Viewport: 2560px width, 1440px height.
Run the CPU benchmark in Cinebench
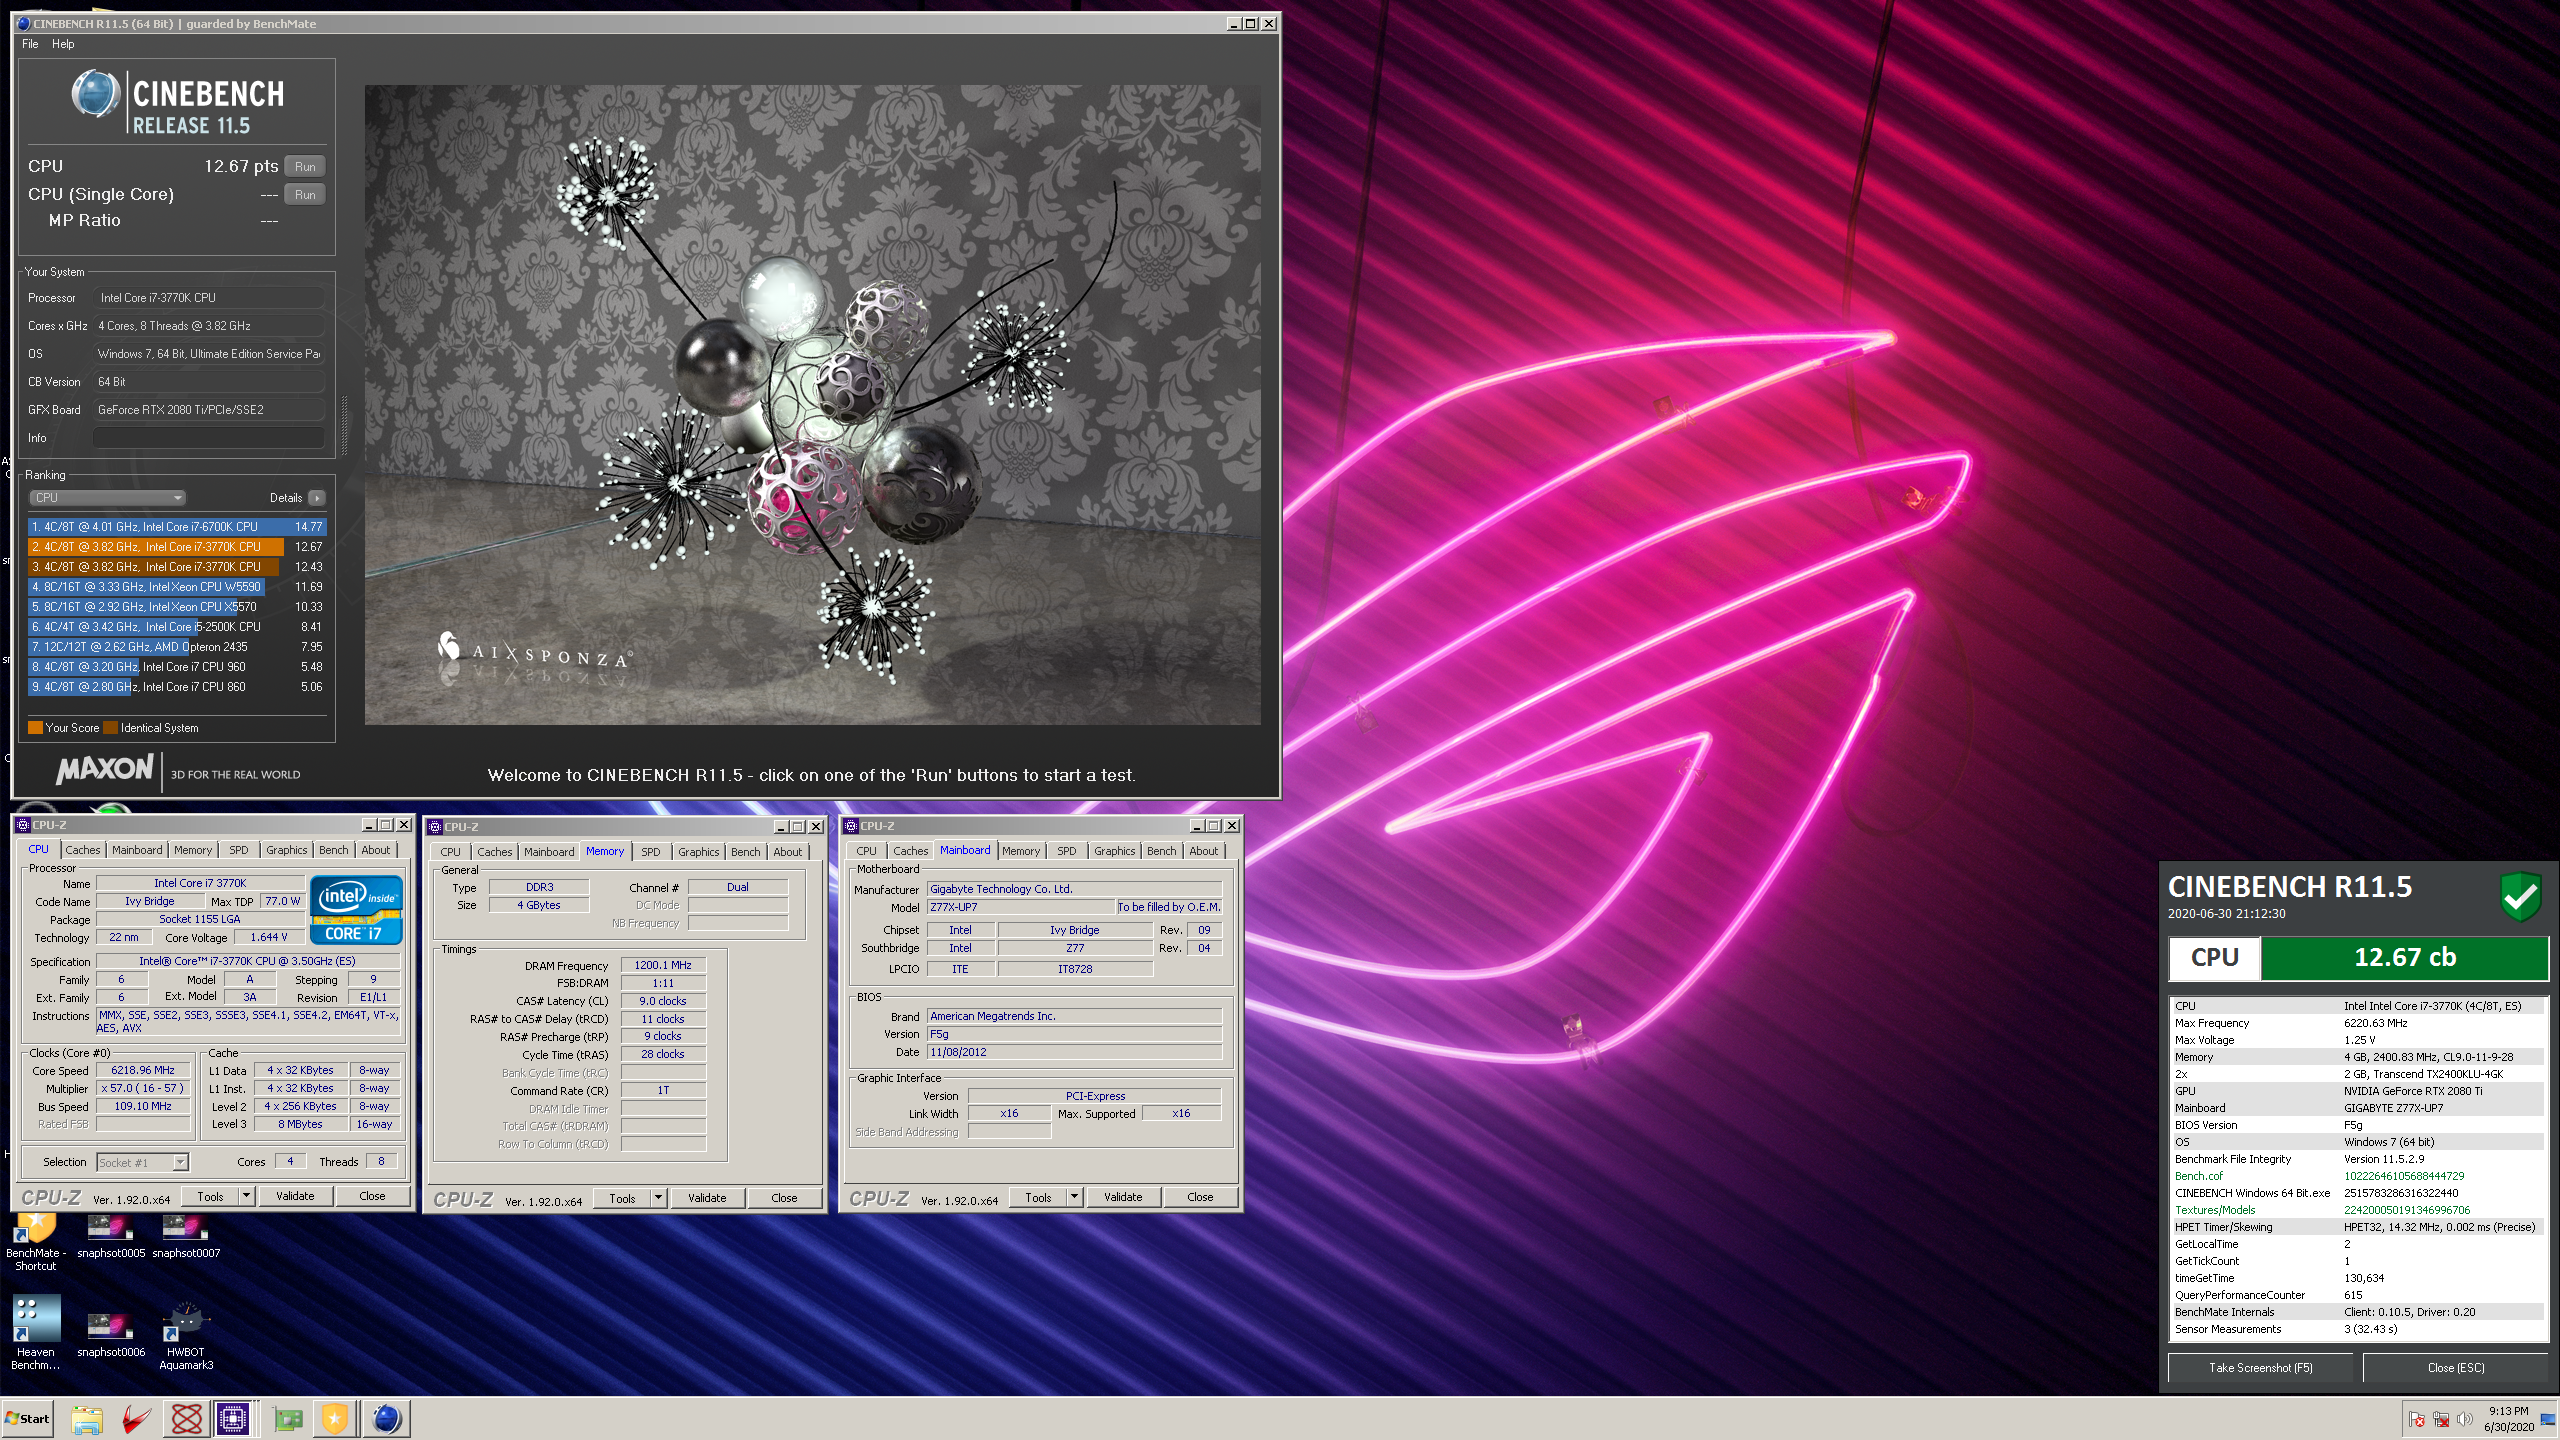(305, 167)
